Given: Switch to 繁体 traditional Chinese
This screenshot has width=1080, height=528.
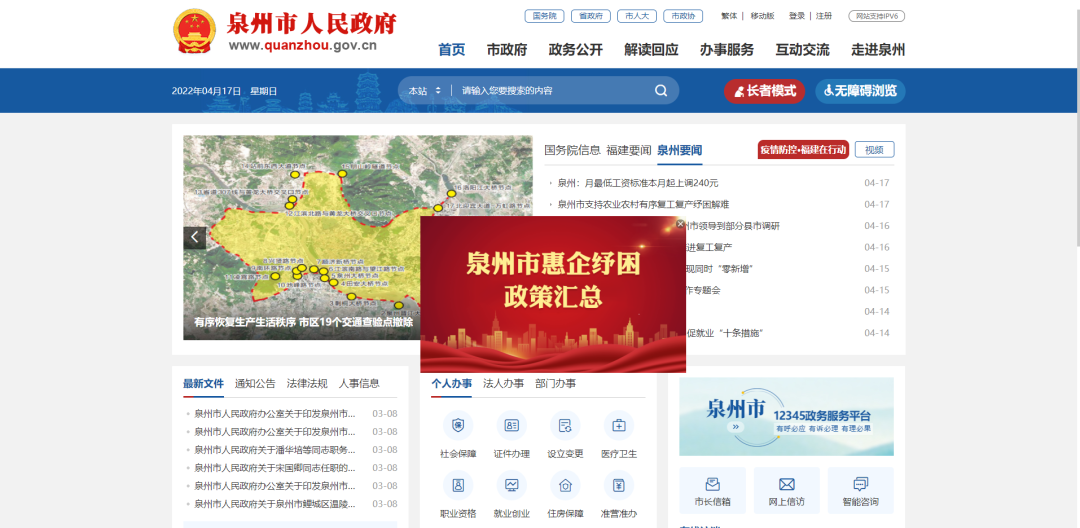Looking at the screenshot, I should tap(729, 16).
